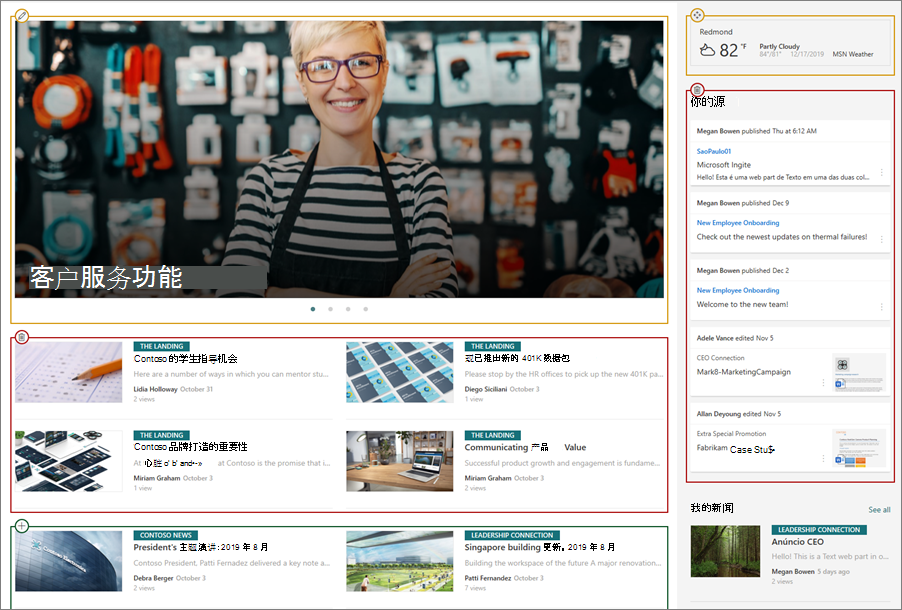Image resolution: width=902 pixels, height=610 pixels.
Task: Click THE LANDING tag above 401K article
Action: click(x=492, y=346)
